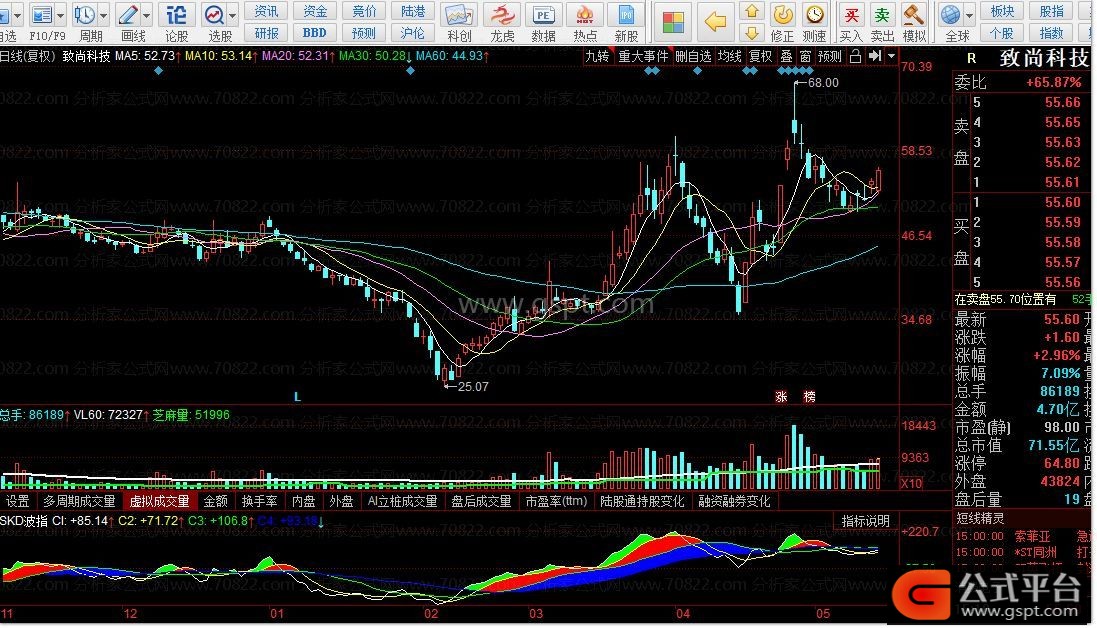Viewport: 1097px width, 628px height.
Task: Click the yellow down arrow icon
Action: click(x=752, y=32)
